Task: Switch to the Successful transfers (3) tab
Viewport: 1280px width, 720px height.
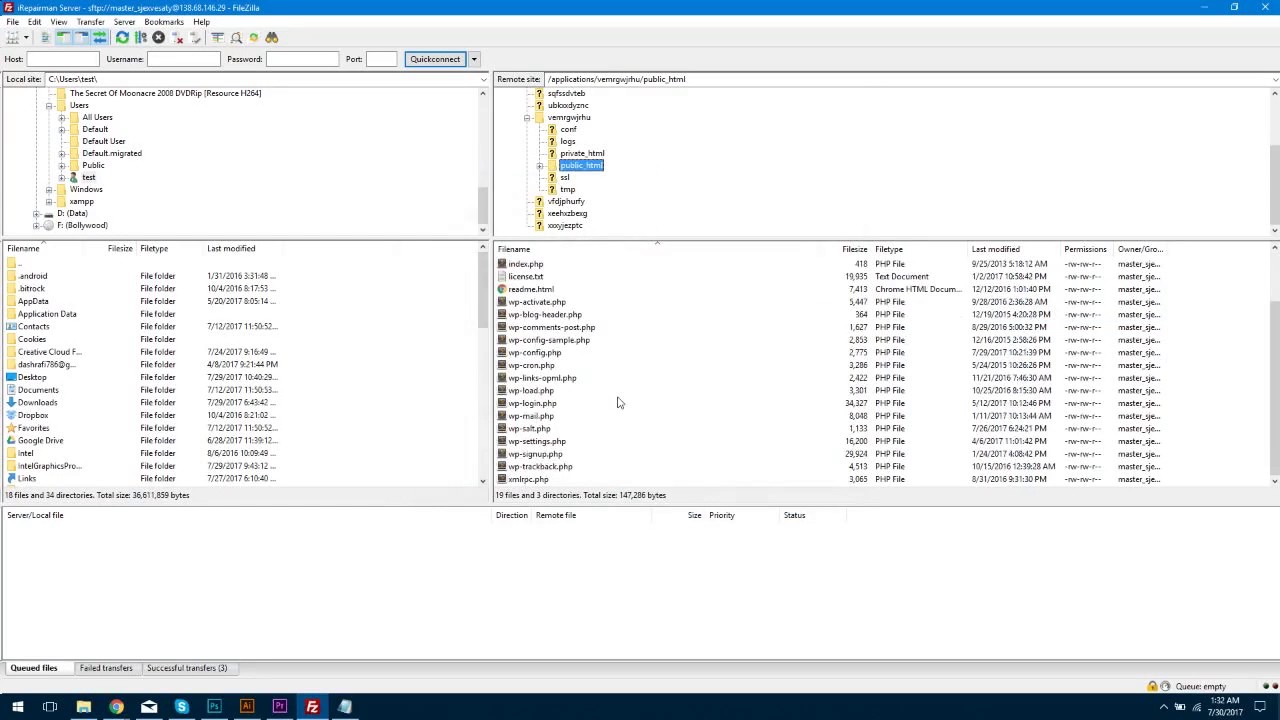Action: (187, 668)
